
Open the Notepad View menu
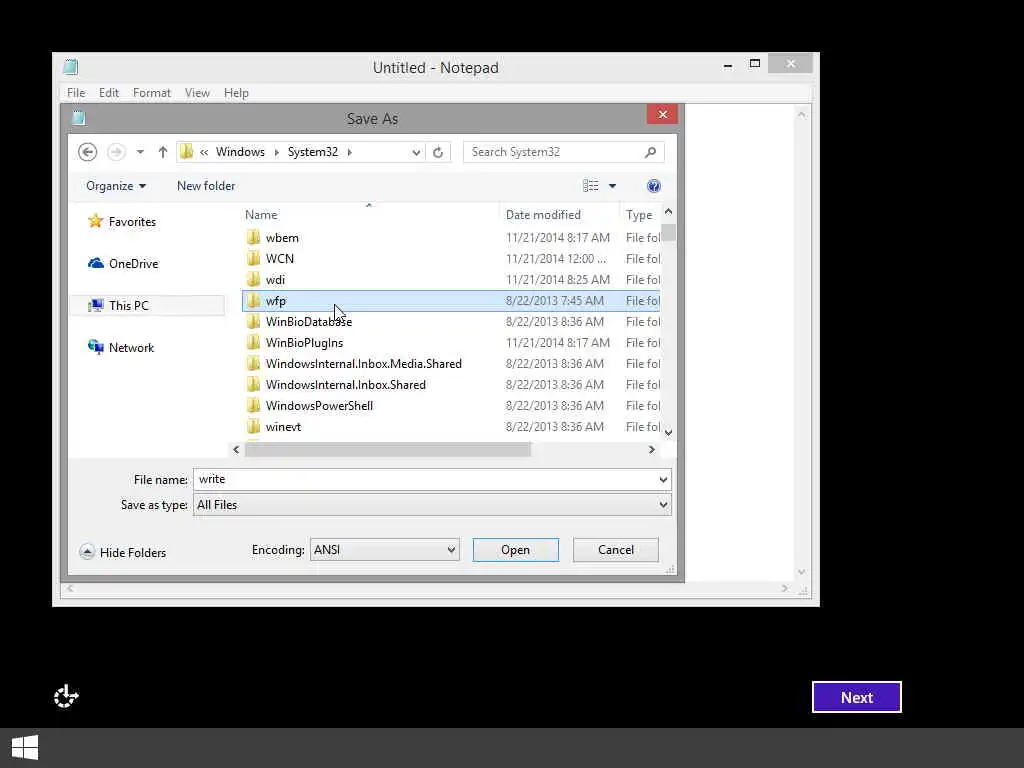coord(197,93)
